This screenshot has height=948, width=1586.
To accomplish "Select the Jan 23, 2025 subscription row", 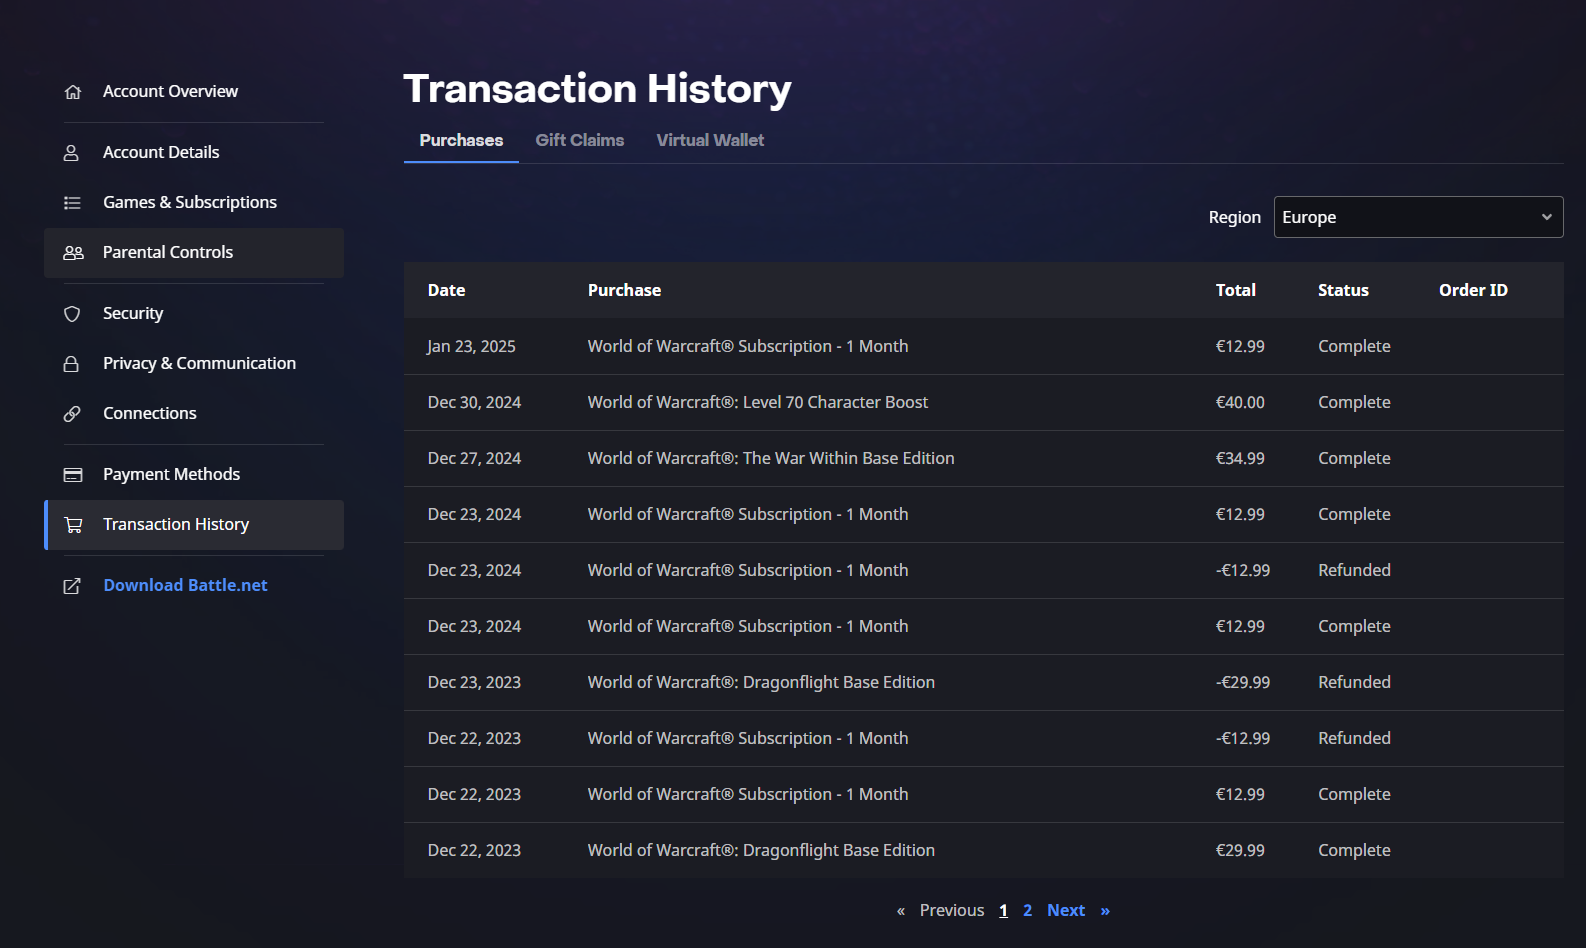I will tap(748, 346).
